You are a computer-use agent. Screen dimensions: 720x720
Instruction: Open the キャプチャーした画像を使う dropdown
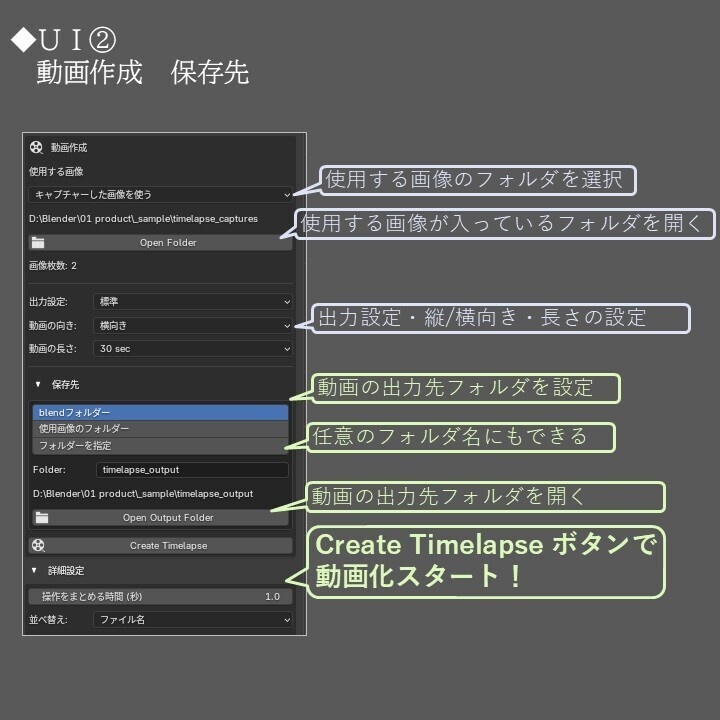coord(160,195)
